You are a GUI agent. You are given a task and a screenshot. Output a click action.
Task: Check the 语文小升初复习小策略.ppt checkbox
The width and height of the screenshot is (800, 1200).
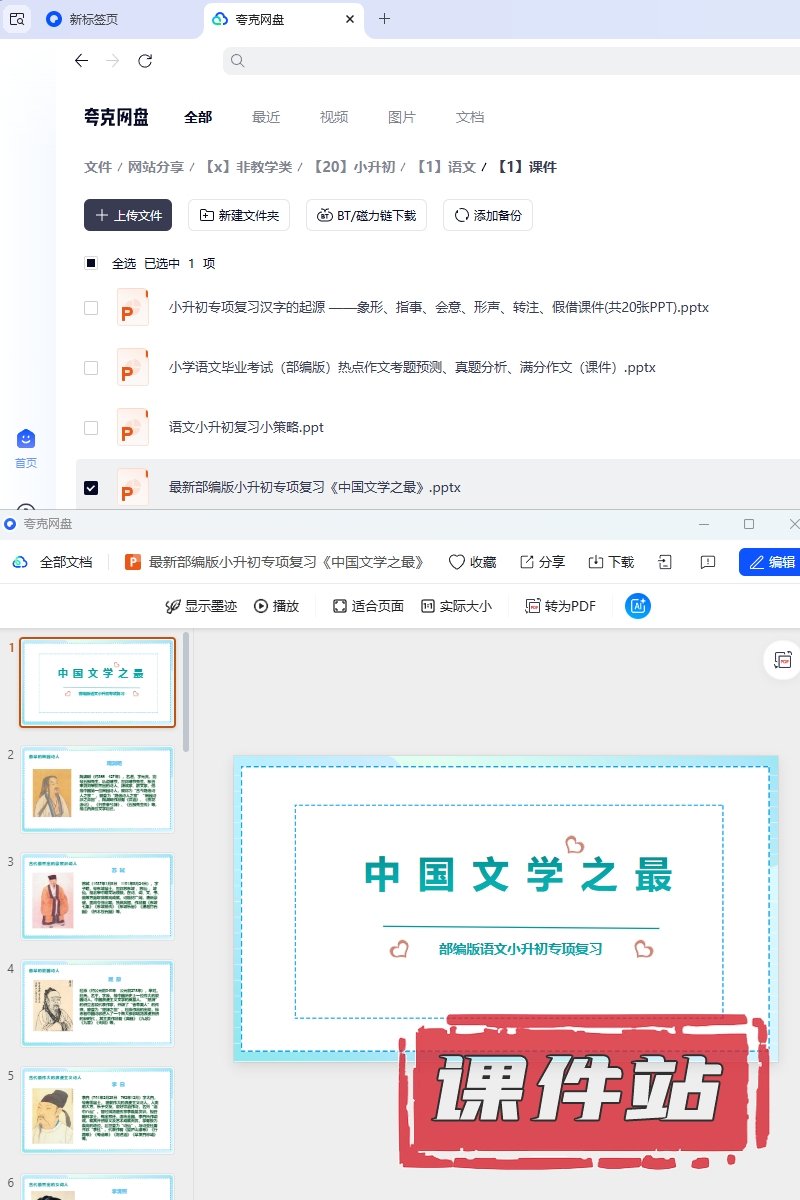91,428
